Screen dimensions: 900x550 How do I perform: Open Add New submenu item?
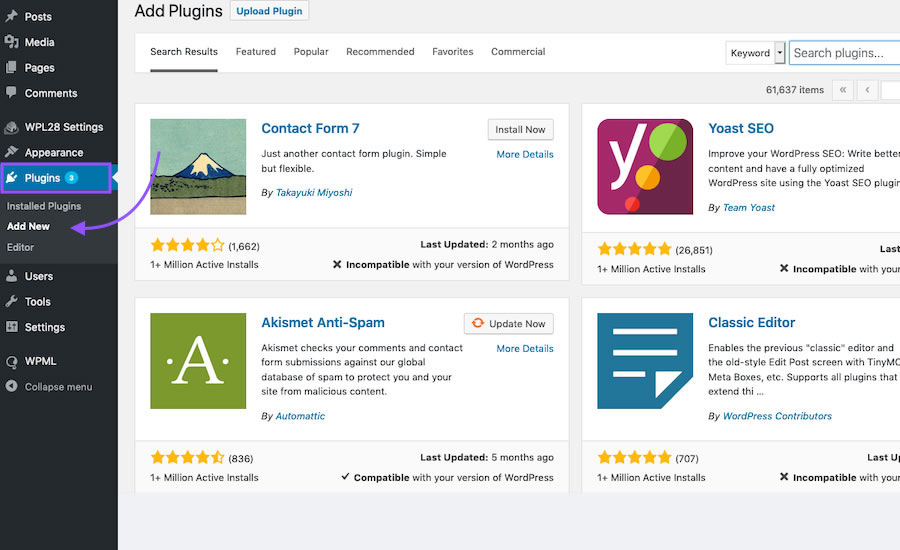[x=28, y=226]
